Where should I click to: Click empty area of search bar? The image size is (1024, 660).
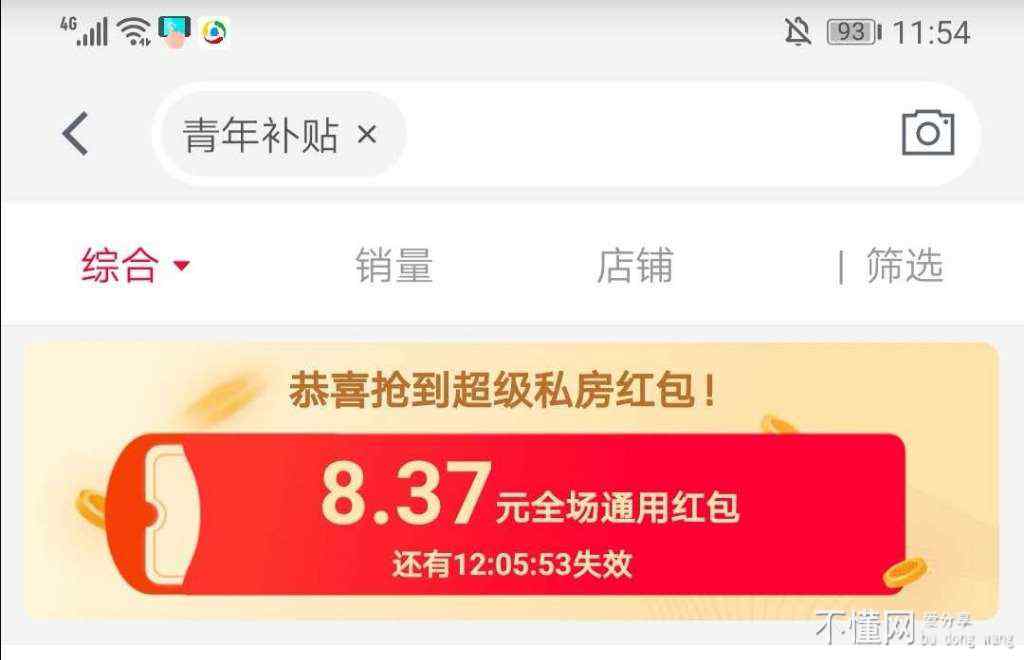[647, 134]
